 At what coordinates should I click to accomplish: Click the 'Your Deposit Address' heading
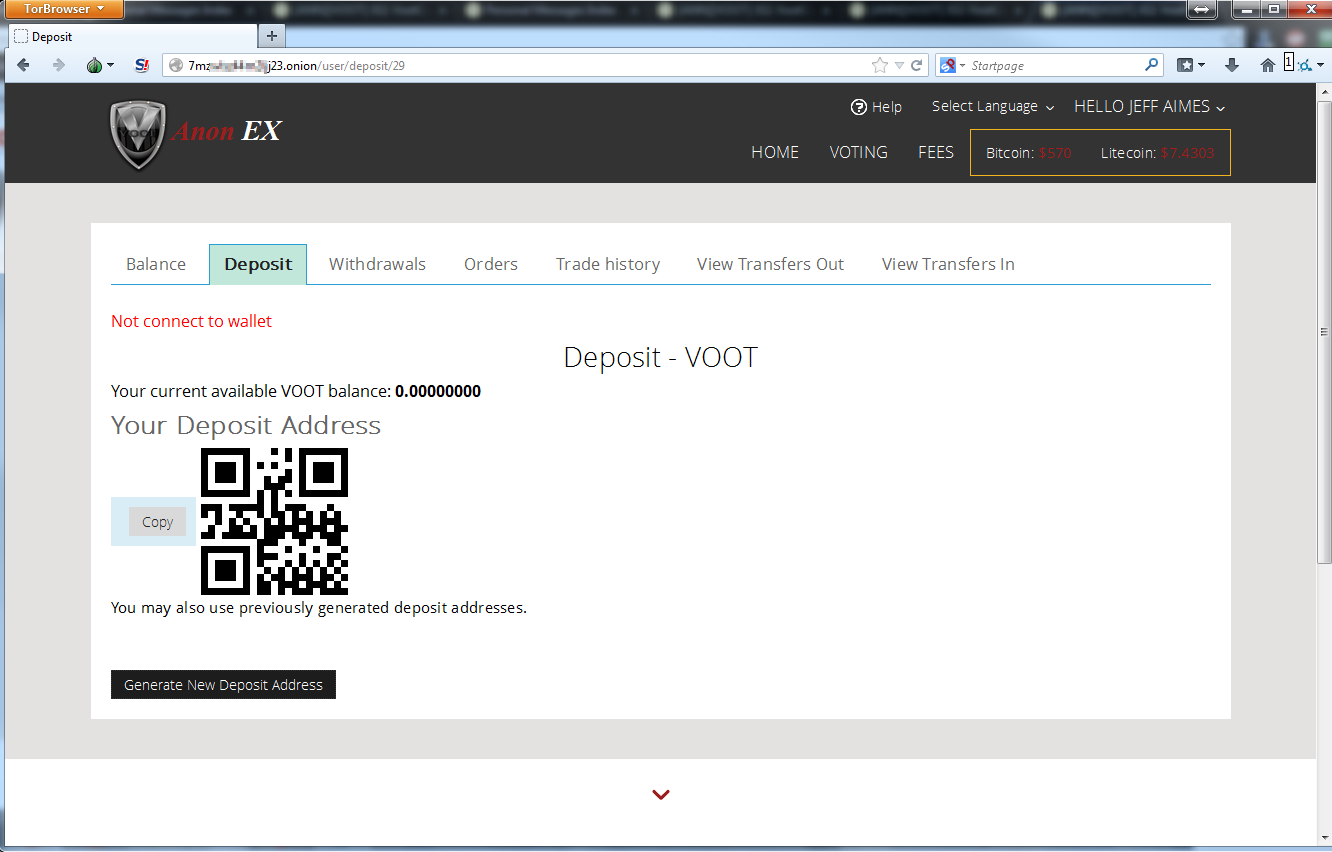tap(246, 425)
